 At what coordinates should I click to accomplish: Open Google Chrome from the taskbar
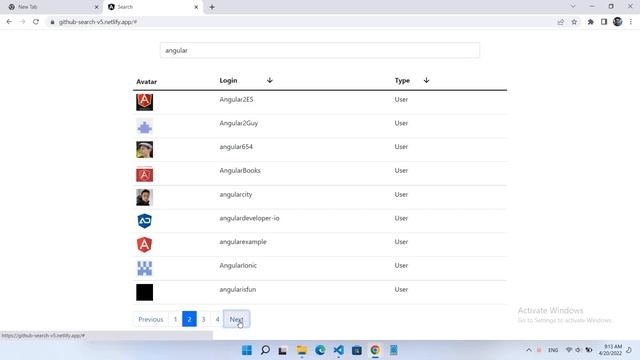coord(375,350)
